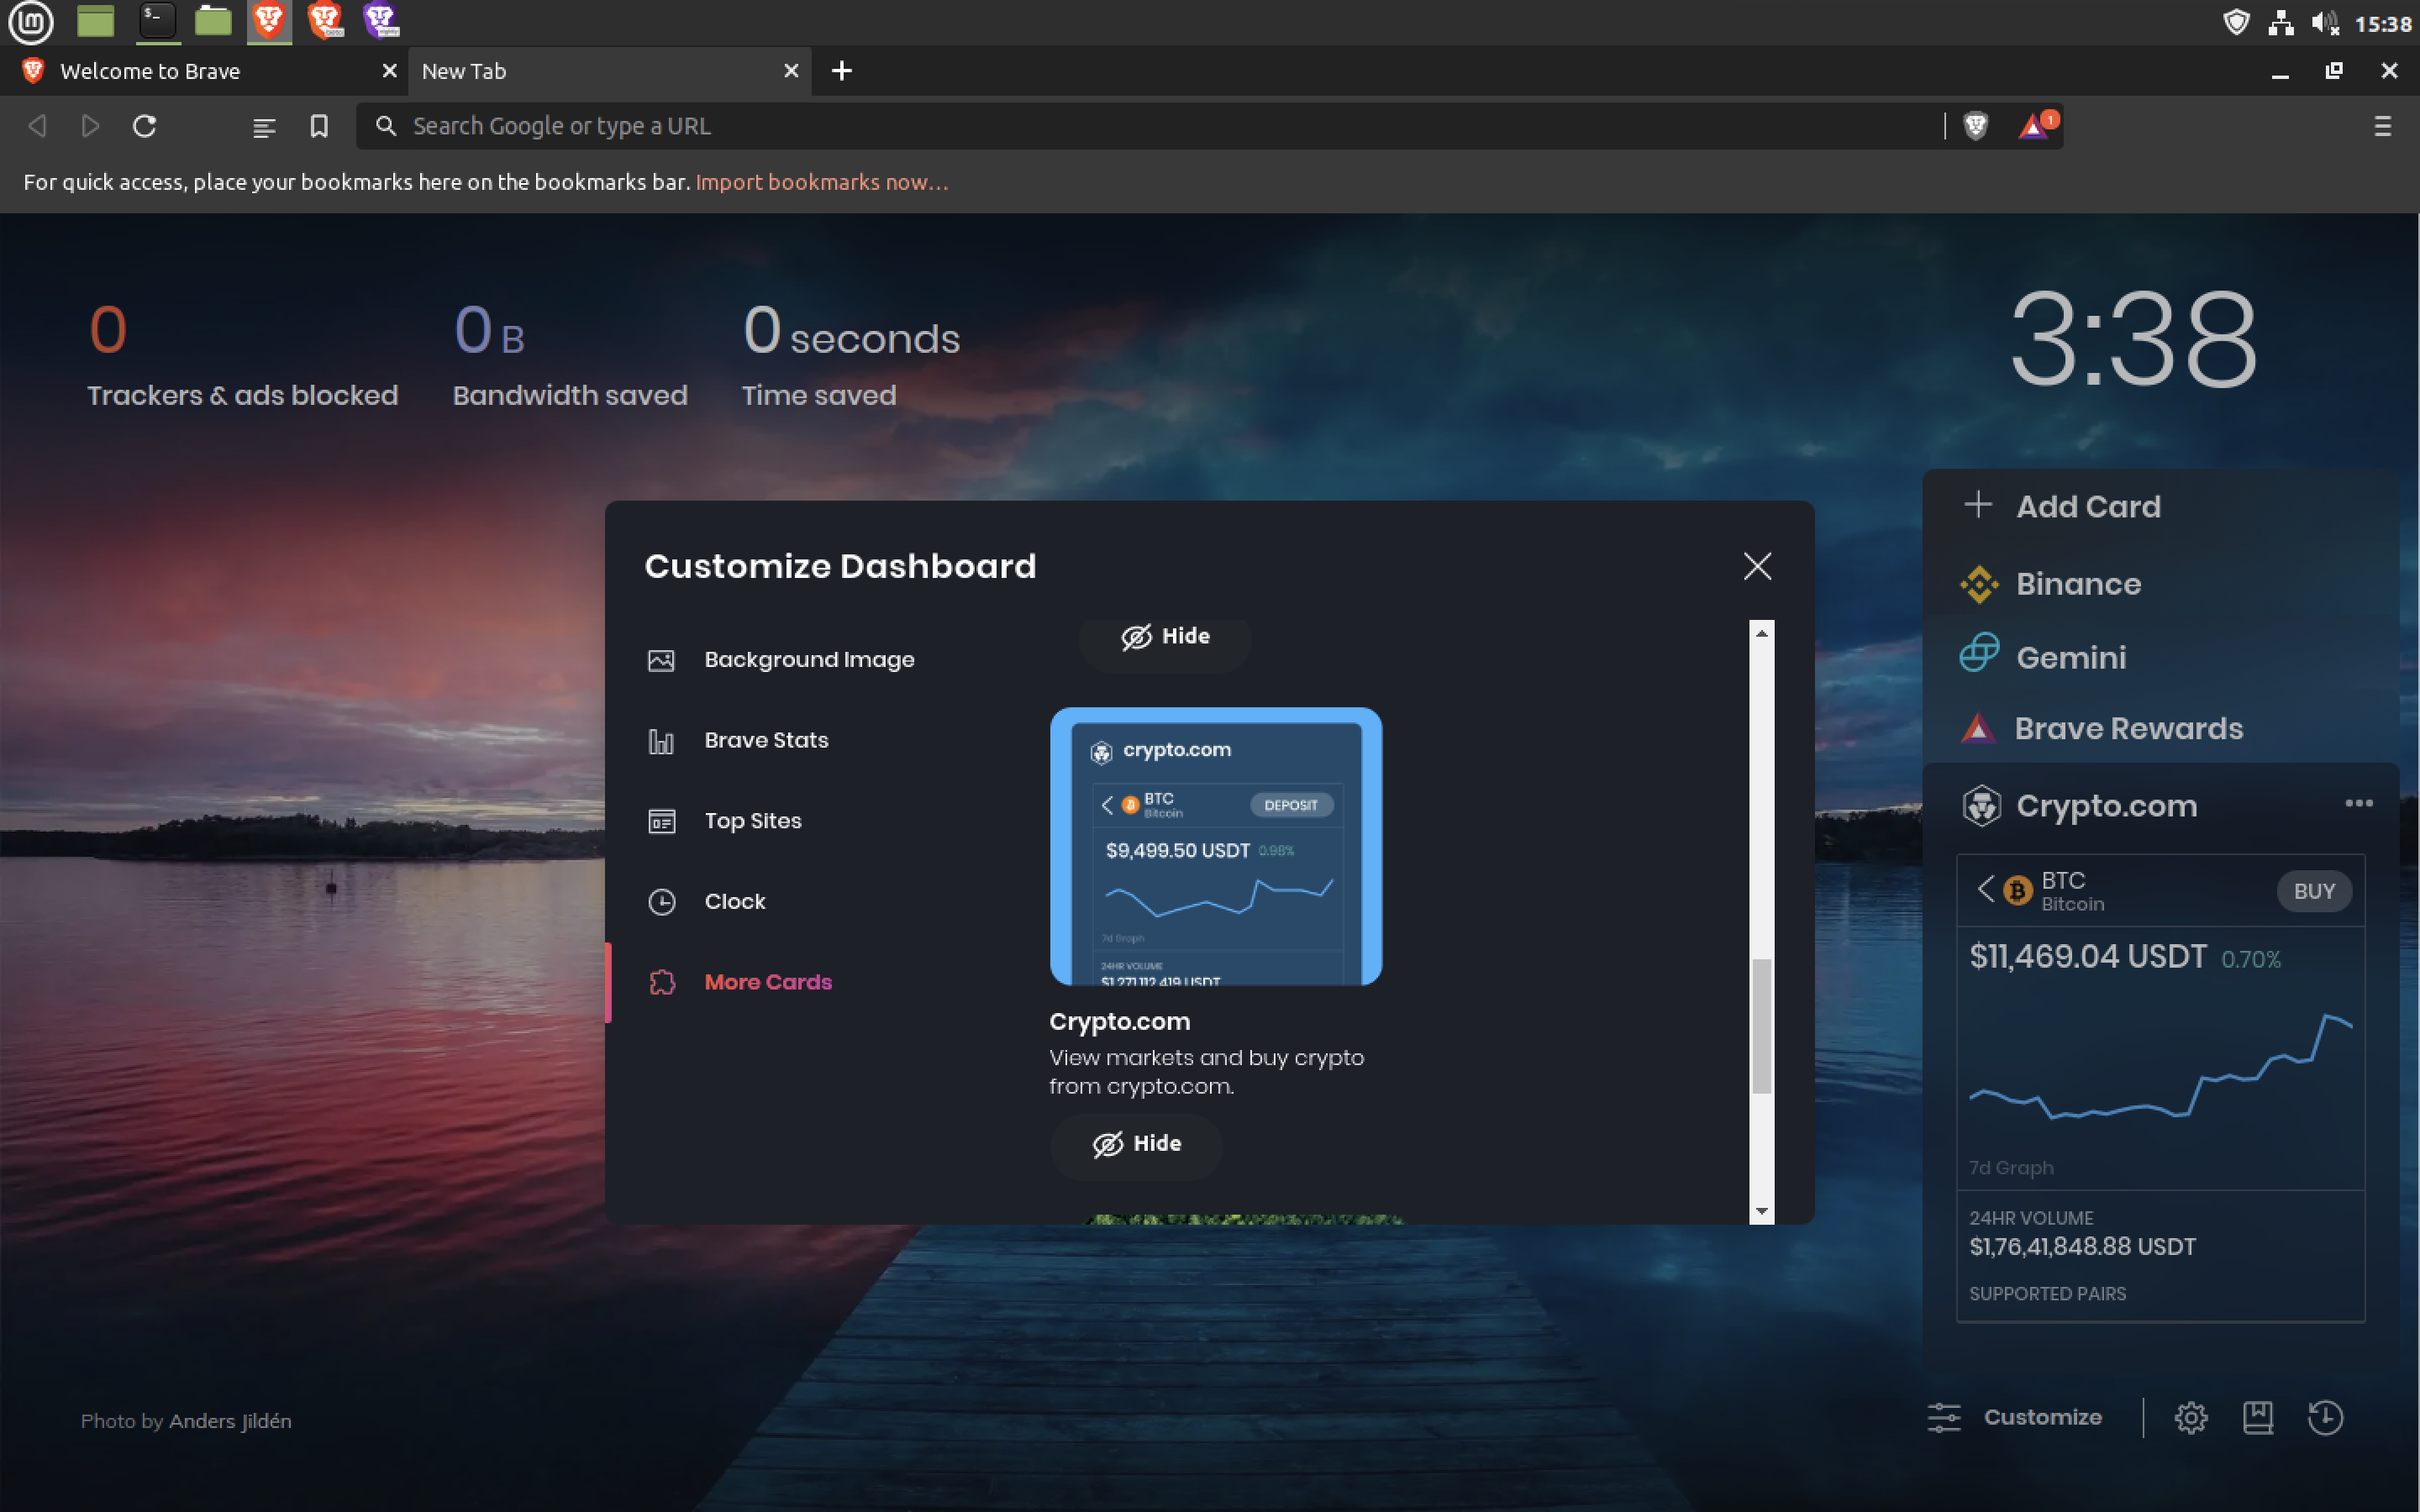Close the Customize Dashboard dialog
This screenshot has height=1512, width=2420.
point(1757,566)
